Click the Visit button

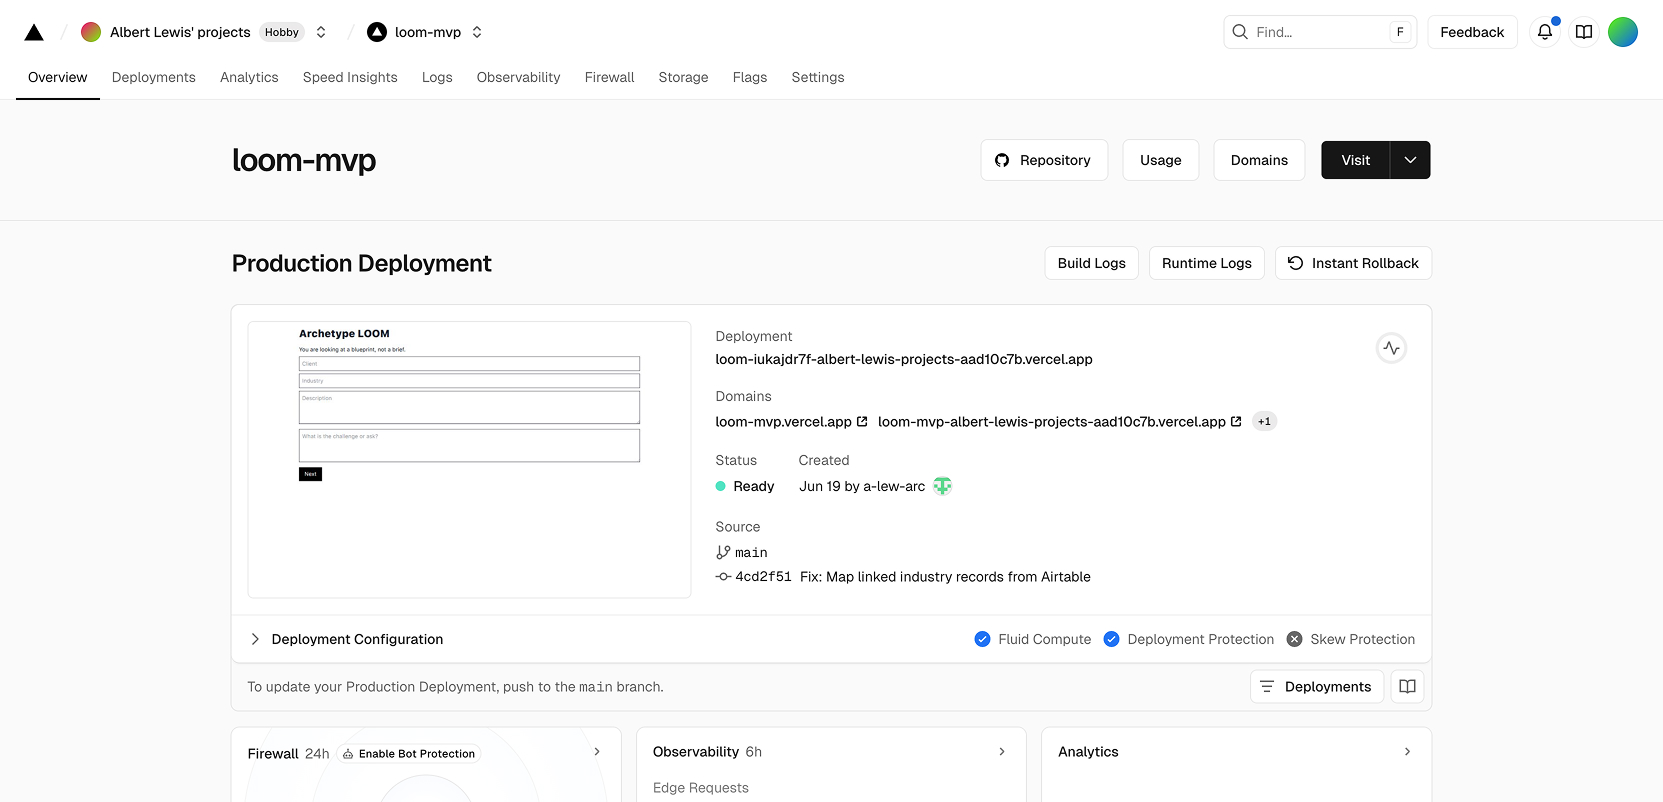pos(1356,160)
